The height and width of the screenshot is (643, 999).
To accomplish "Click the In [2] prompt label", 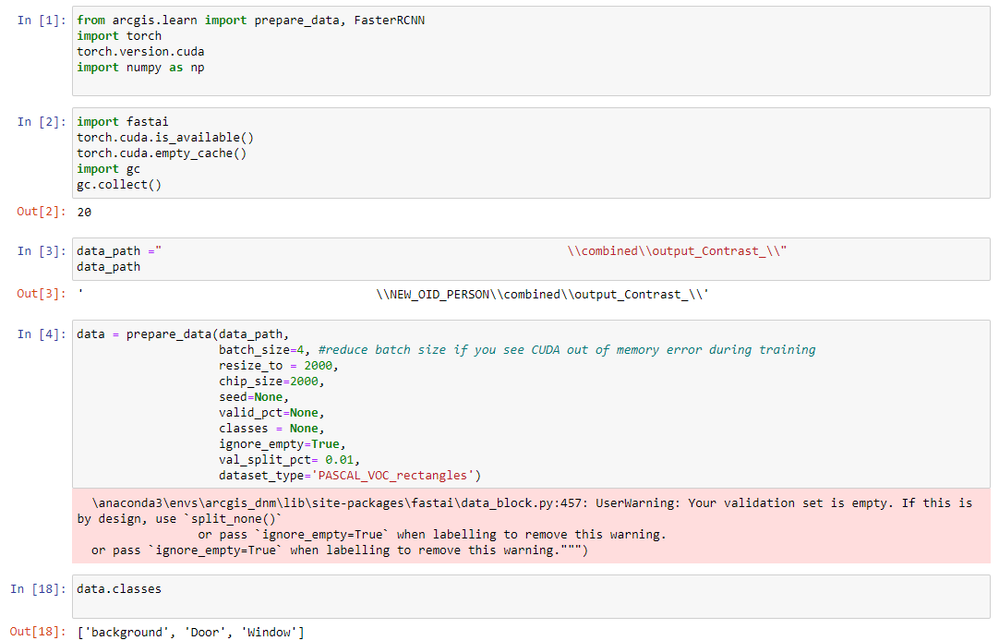I will tap(38, 122).
